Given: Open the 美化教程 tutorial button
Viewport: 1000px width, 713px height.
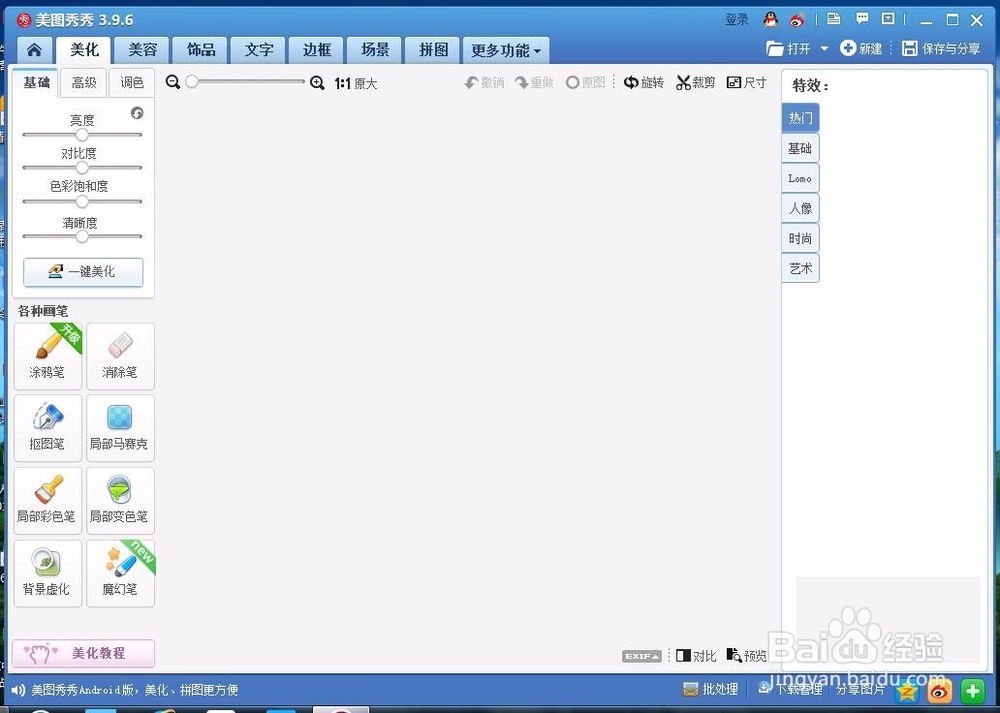Looking at the screenshot, I should (83, 654).
